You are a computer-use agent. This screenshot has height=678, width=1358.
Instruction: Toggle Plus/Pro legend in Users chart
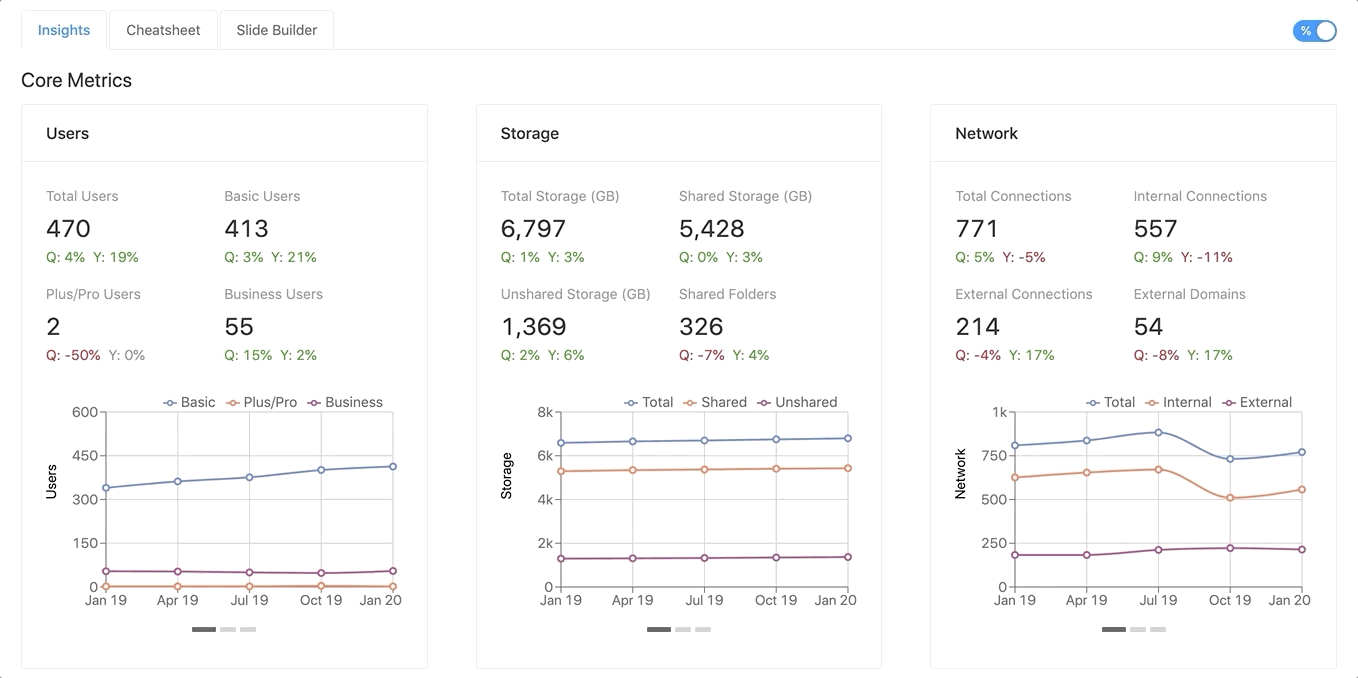click(261, 402)
